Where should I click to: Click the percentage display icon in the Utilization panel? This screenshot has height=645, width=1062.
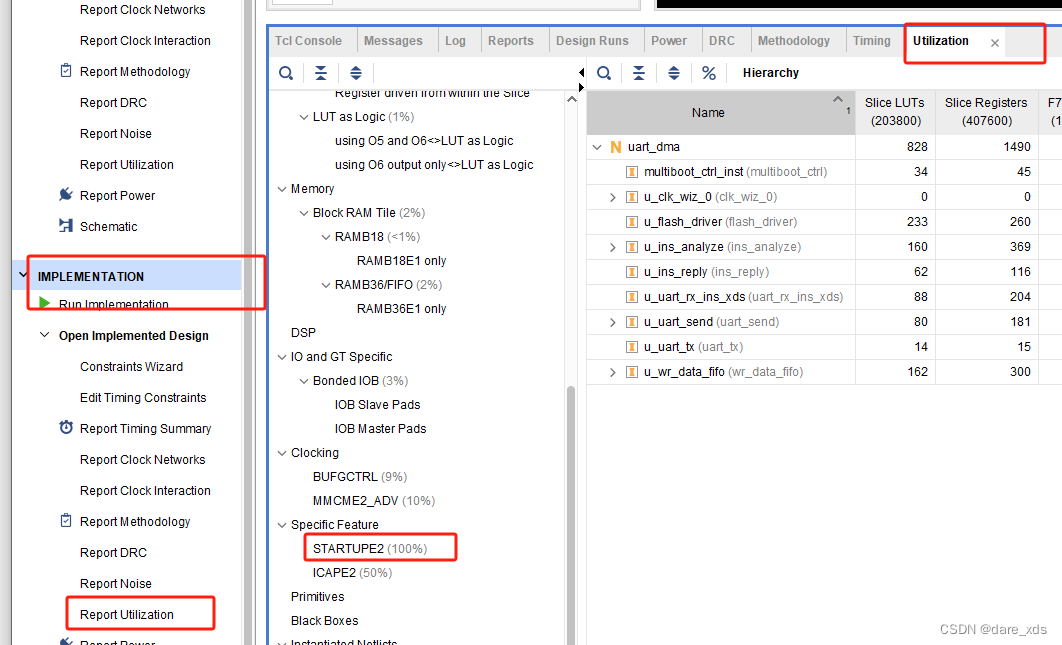(709, 73)
